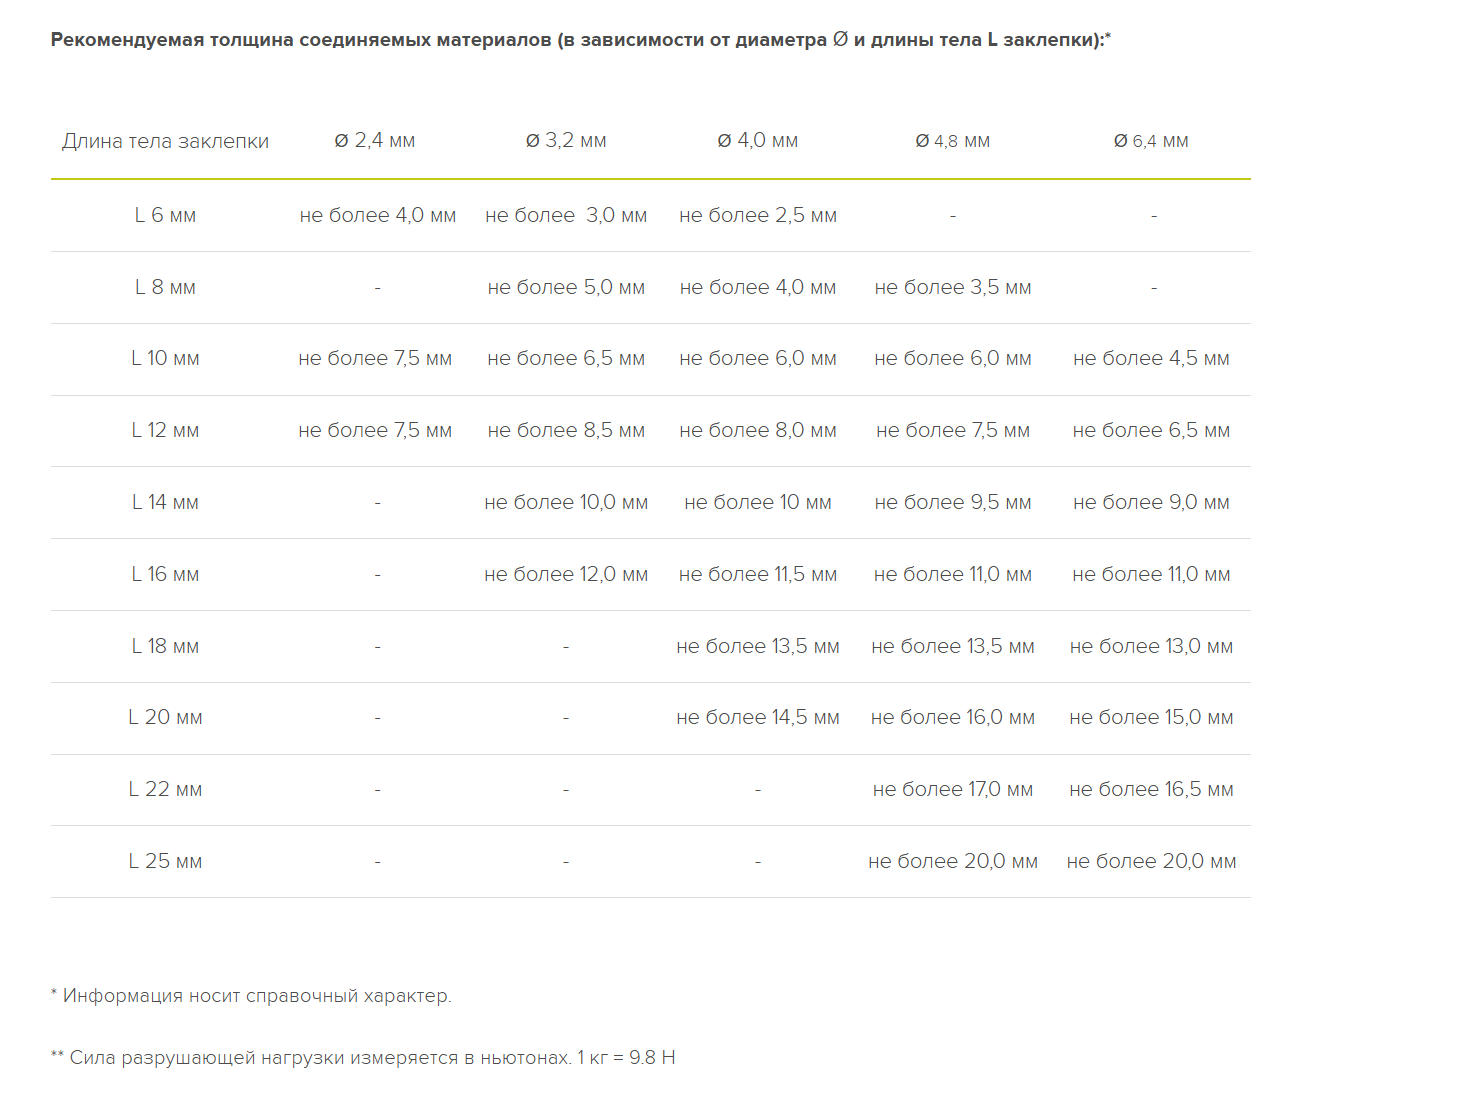Select the Ø 2,4 мм column header

point(375,141)
